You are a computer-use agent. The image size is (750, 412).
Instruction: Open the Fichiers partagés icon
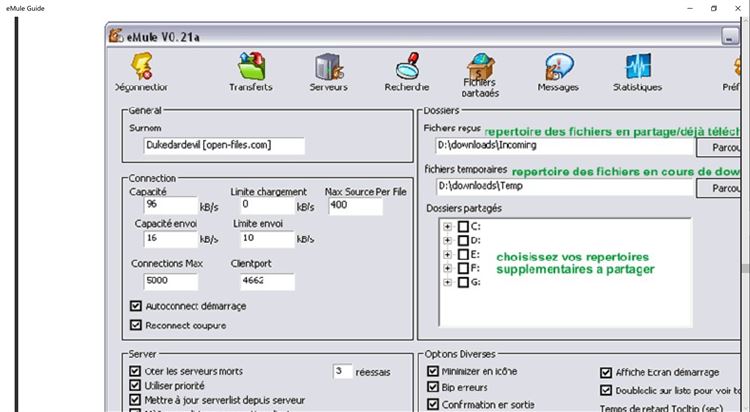[481, 66]
